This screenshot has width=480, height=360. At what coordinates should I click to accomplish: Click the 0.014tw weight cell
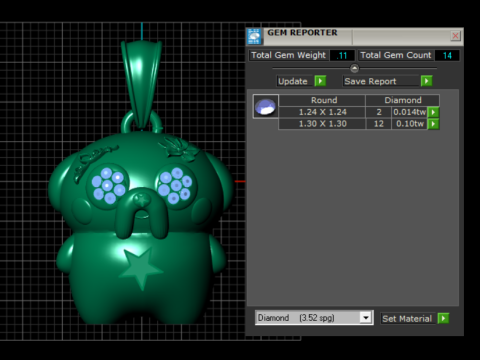pyautogui.click(x=410, y=112)
